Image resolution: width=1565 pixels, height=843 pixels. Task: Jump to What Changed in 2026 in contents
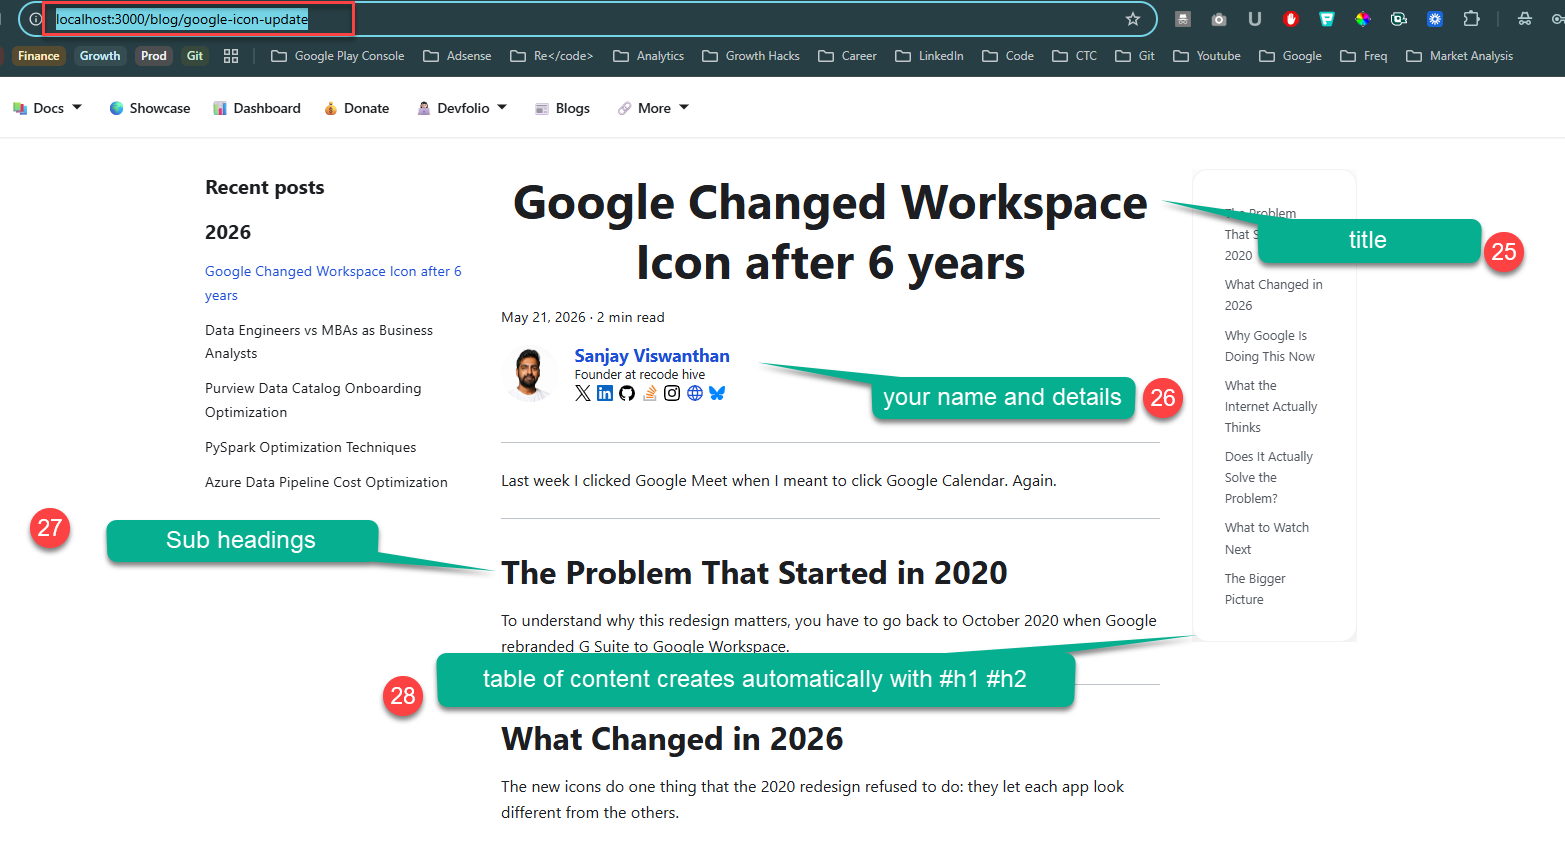click(x=1274, y=295)
